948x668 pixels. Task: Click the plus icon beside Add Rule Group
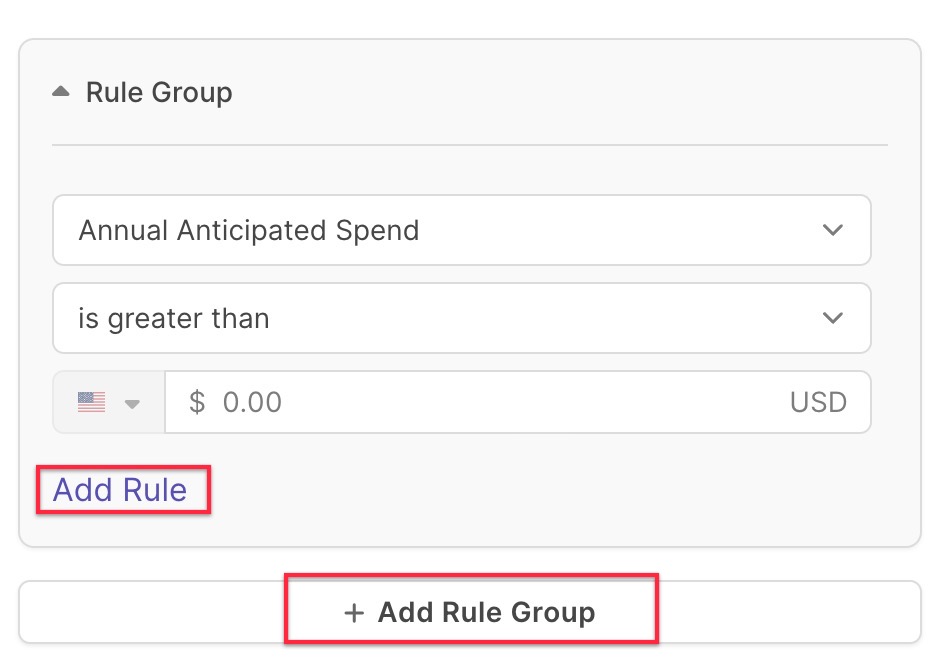354,613
